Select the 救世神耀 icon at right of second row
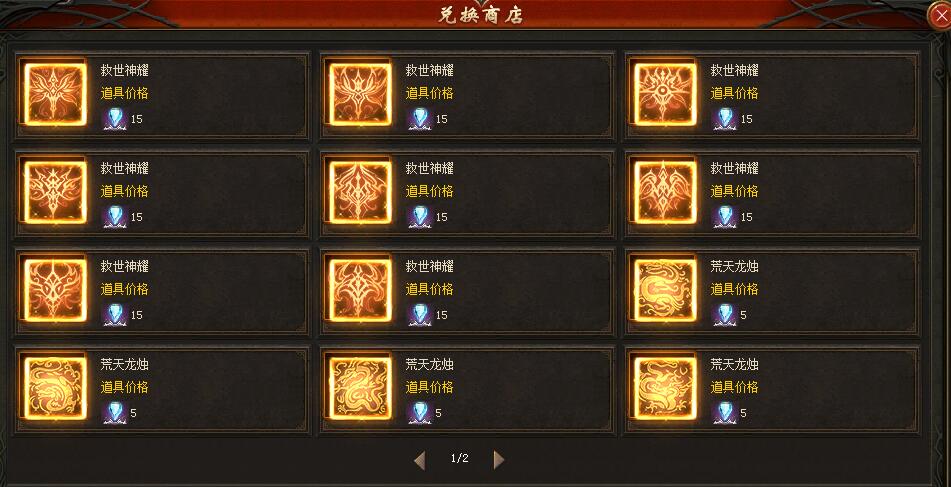Screen dimensions: 951x487 [665, 192]
